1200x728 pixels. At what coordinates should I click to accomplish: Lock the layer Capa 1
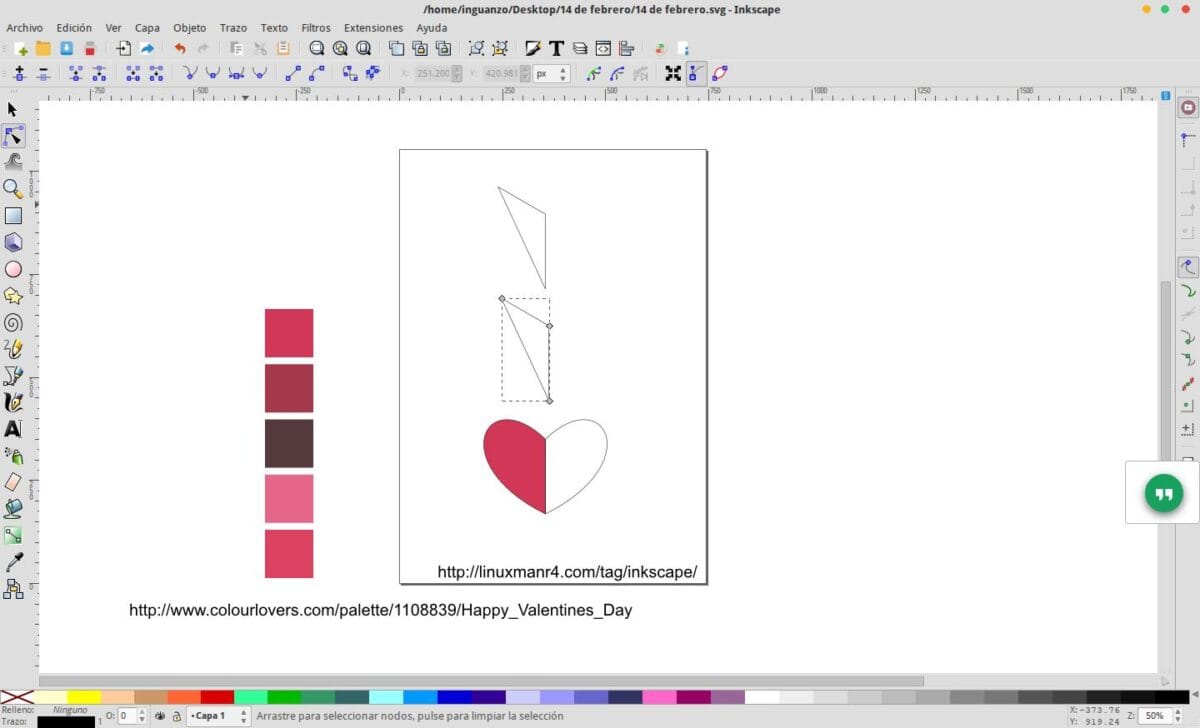[177, 716]
